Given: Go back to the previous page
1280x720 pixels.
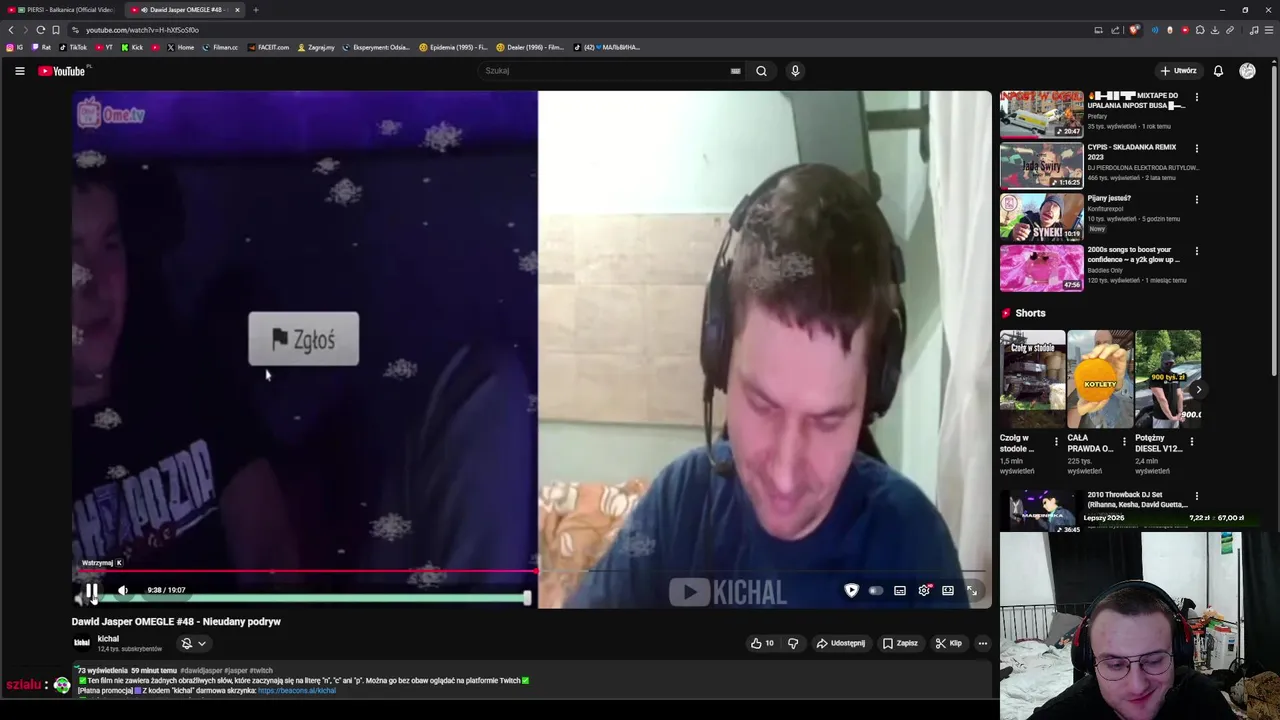Looking at the screenshot, I should click(x=11, y=30).
